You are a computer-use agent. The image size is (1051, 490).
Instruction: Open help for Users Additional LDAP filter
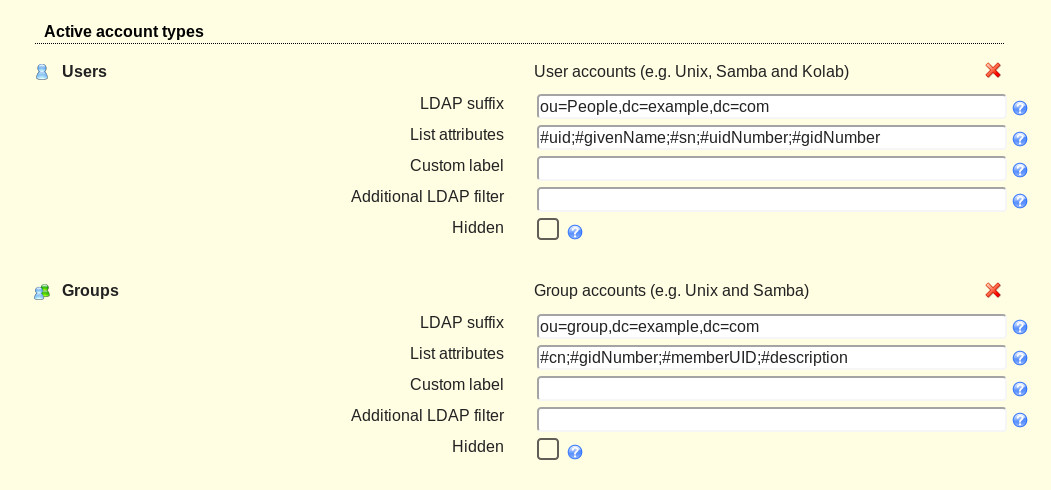pos(1019,201)
